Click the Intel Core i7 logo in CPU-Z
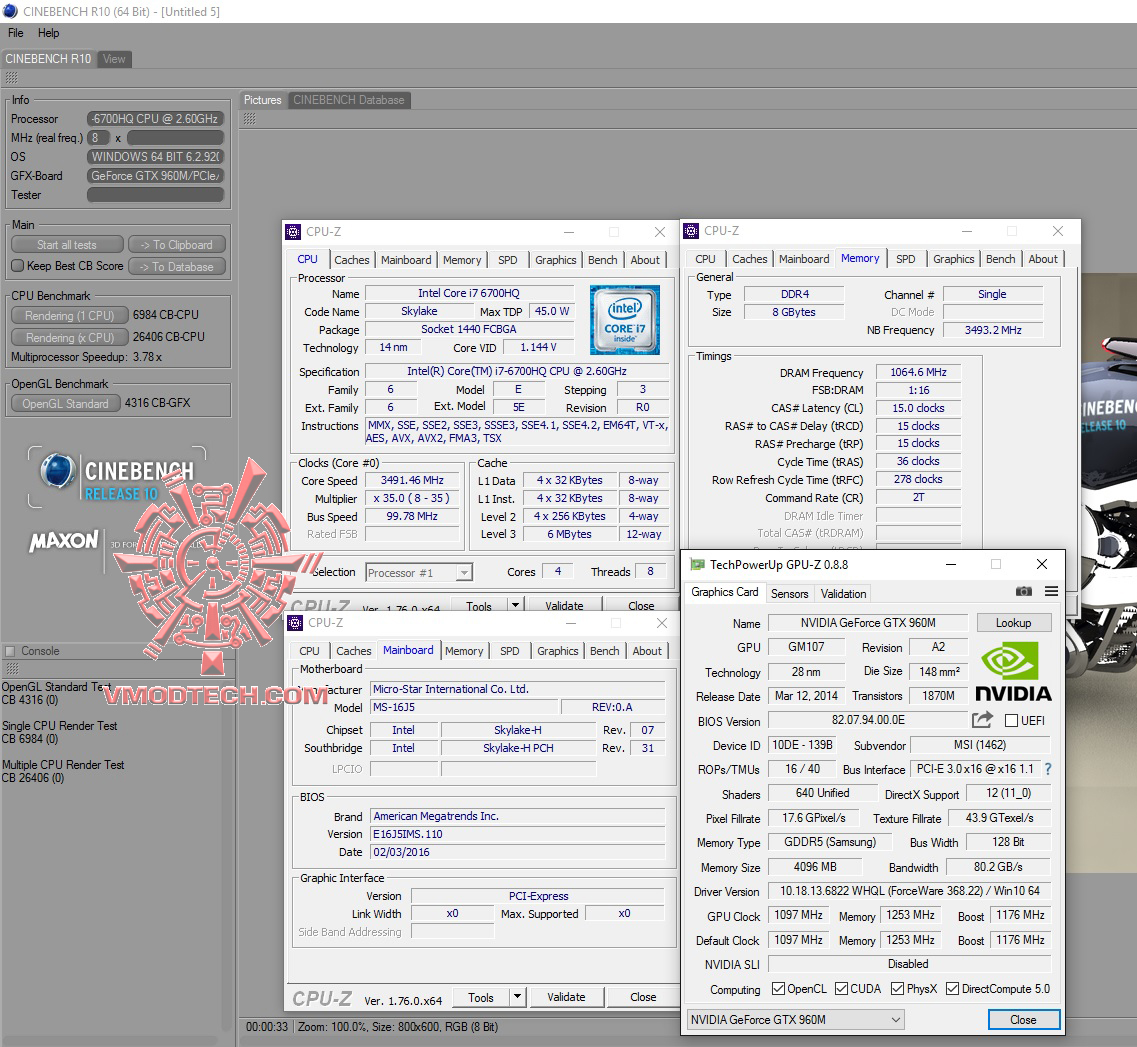The image size is (1137, 1047). click(624, 320)
